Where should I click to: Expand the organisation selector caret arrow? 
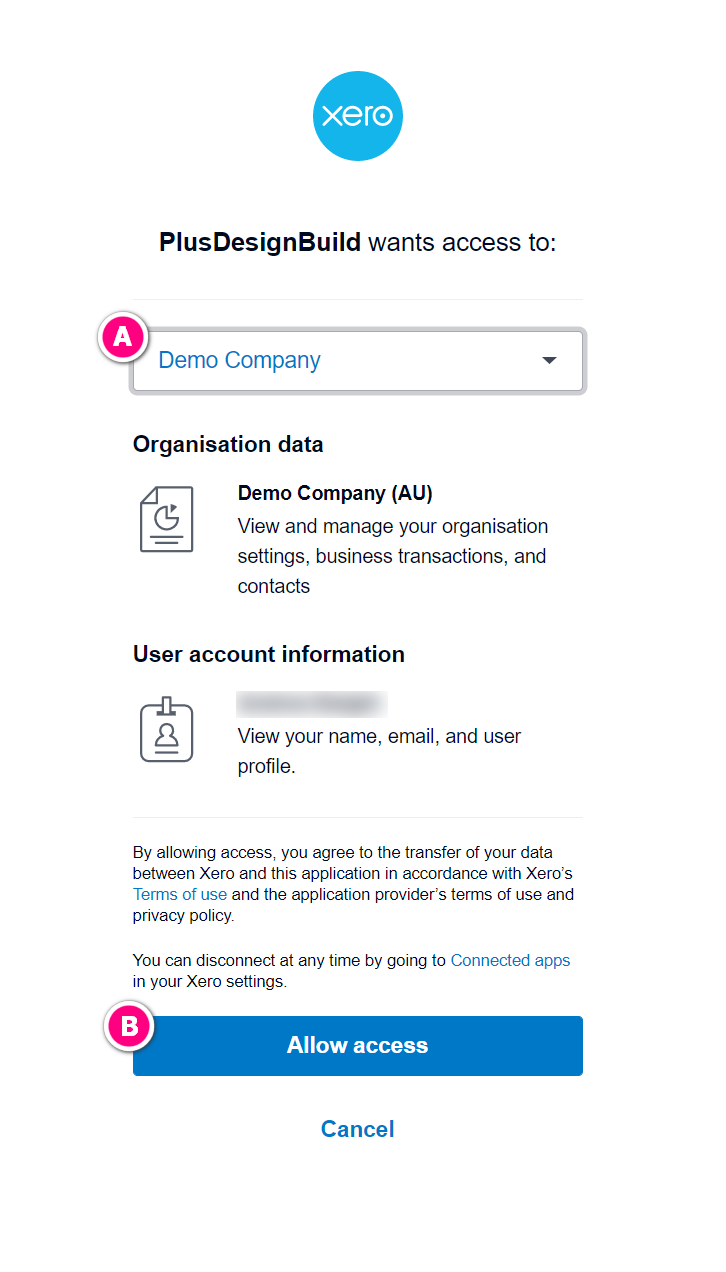(x=549, y=360)
